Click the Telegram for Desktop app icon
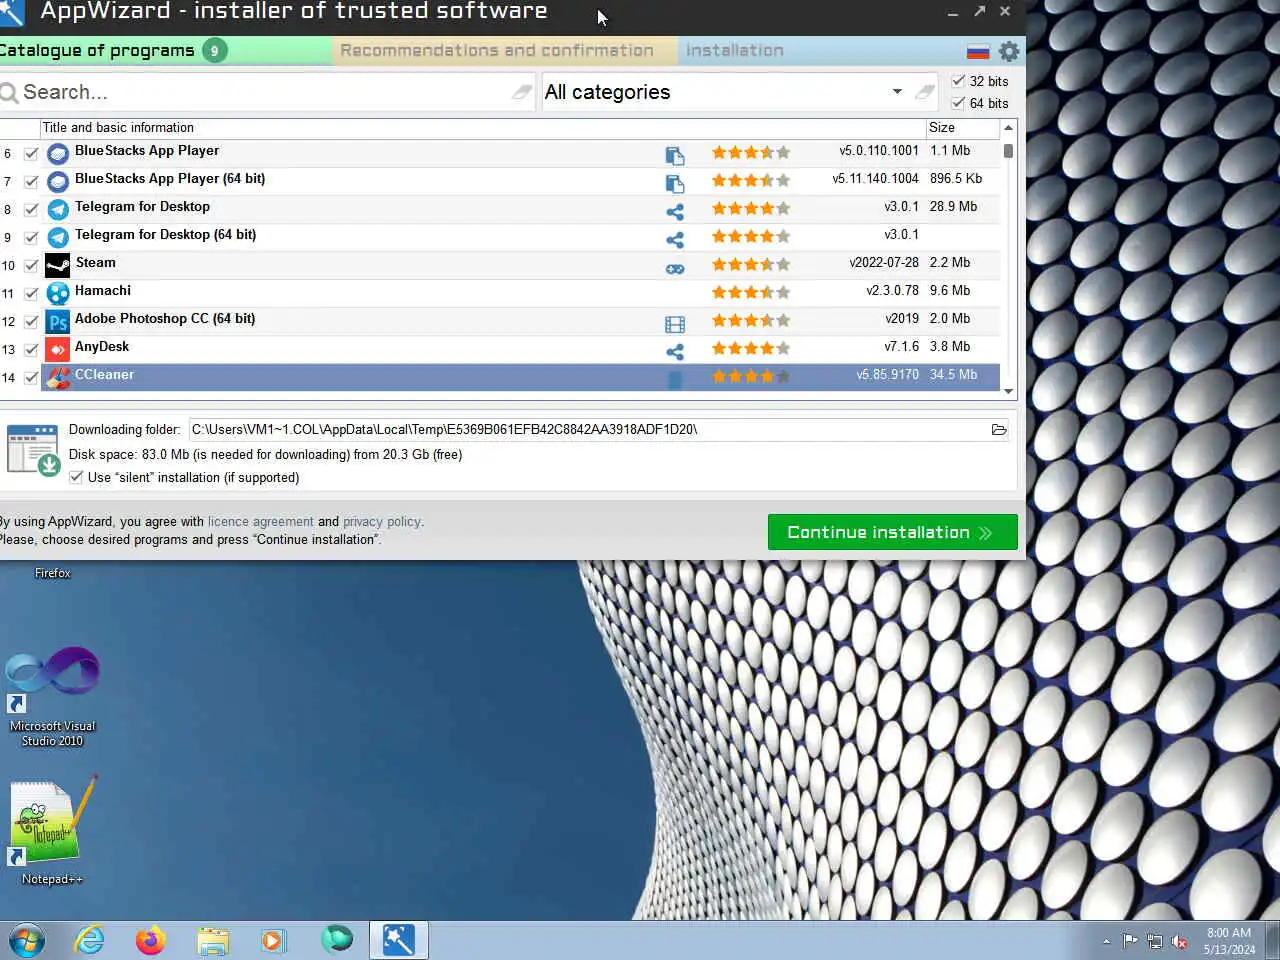Viewport: 1280px width, 960px height. (58, 209)
